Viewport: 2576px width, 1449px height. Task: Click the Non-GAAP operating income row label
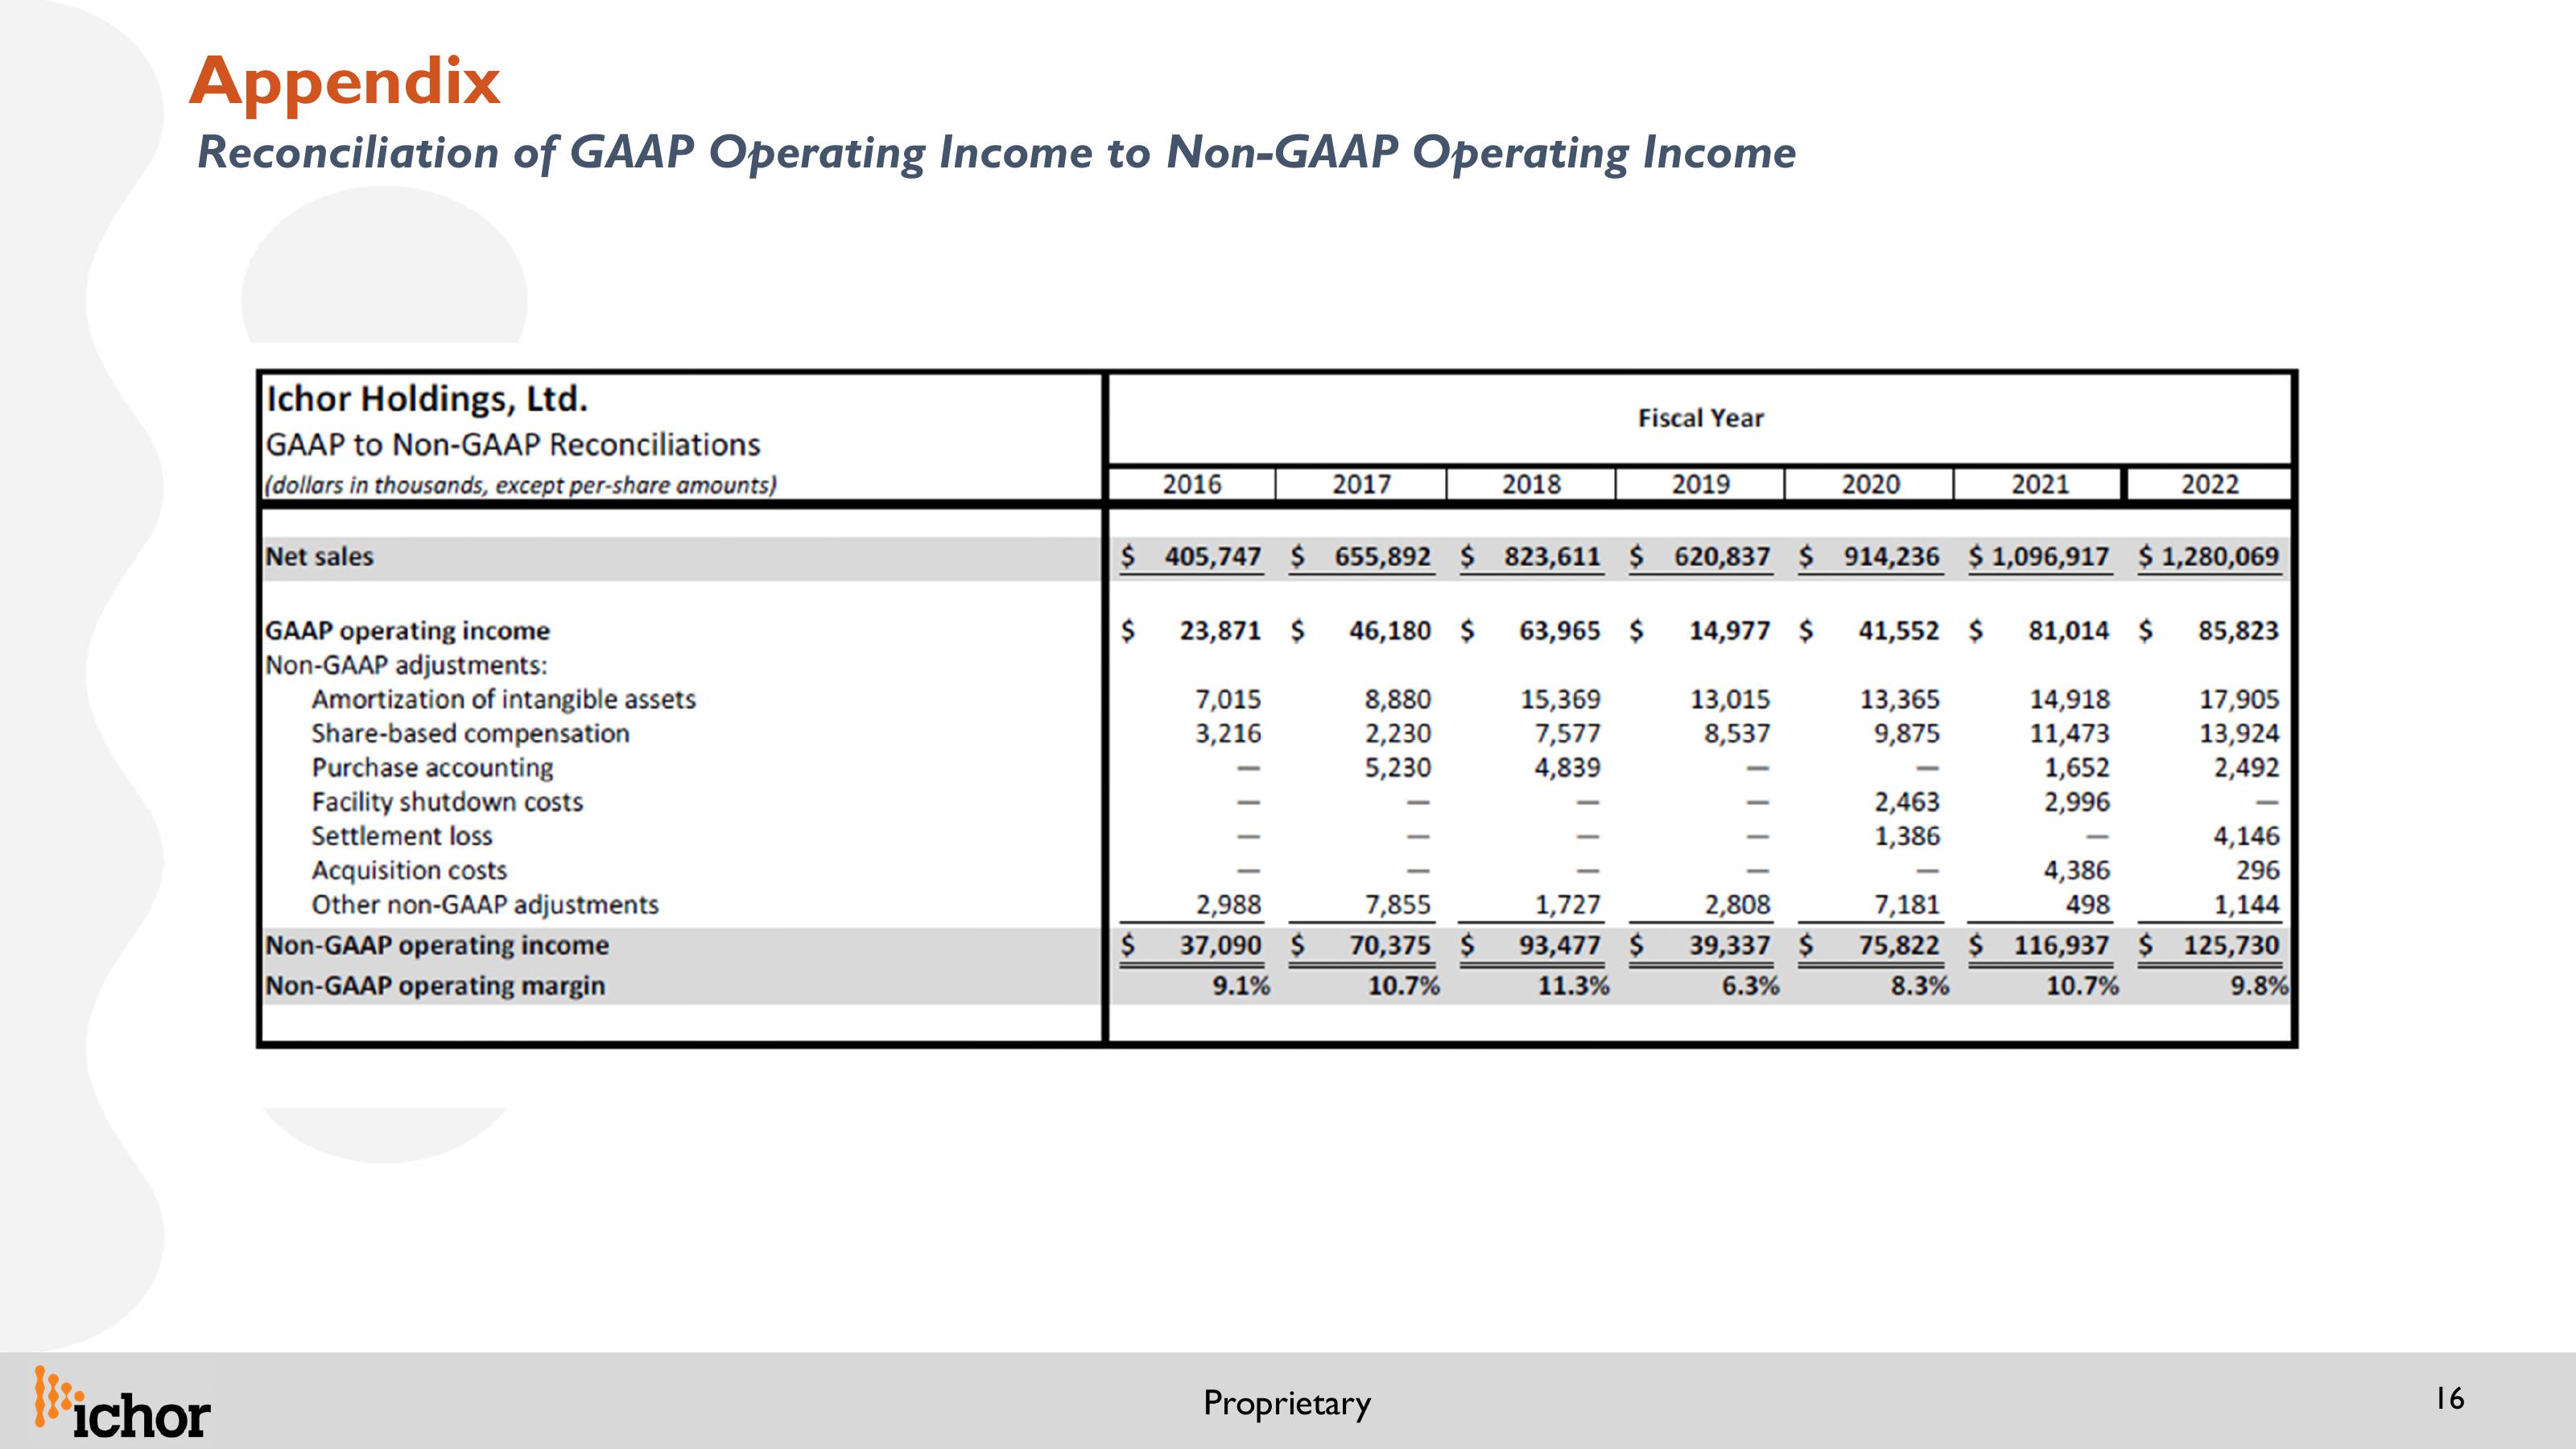[x=437, y=945]
